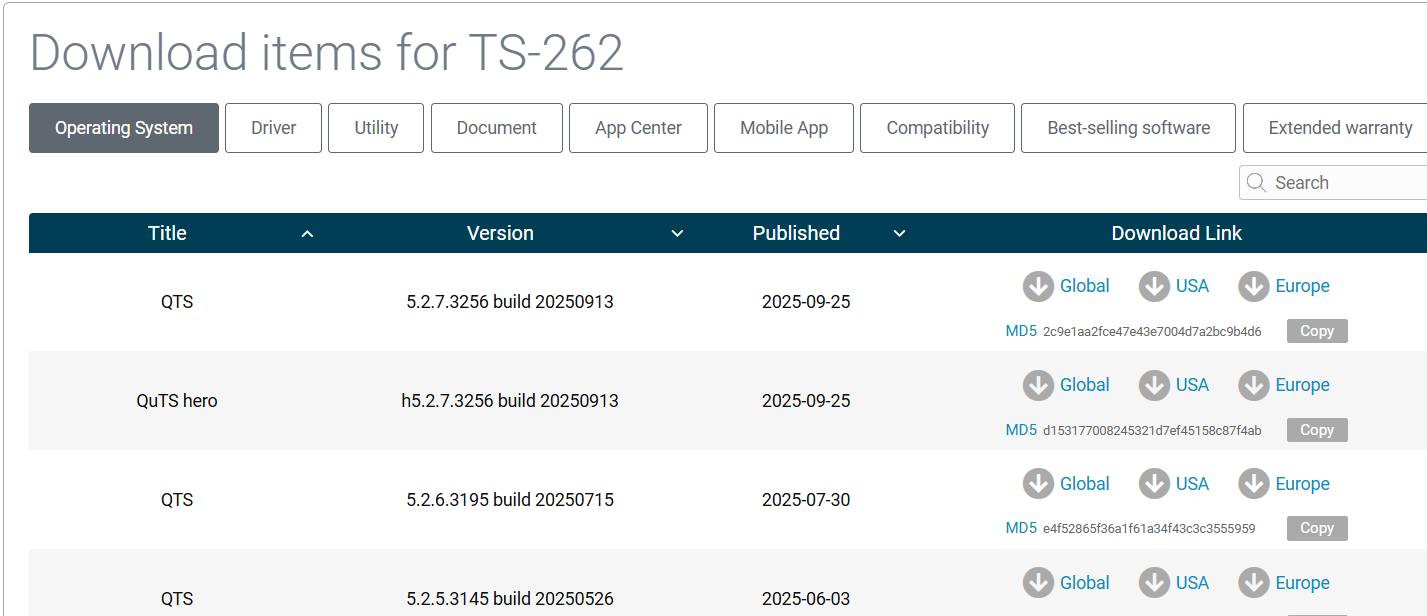The height and width of the screenshot is (616, 1427).
Task: Sort table by Title column arrow
Action: (x=308, y=234)
